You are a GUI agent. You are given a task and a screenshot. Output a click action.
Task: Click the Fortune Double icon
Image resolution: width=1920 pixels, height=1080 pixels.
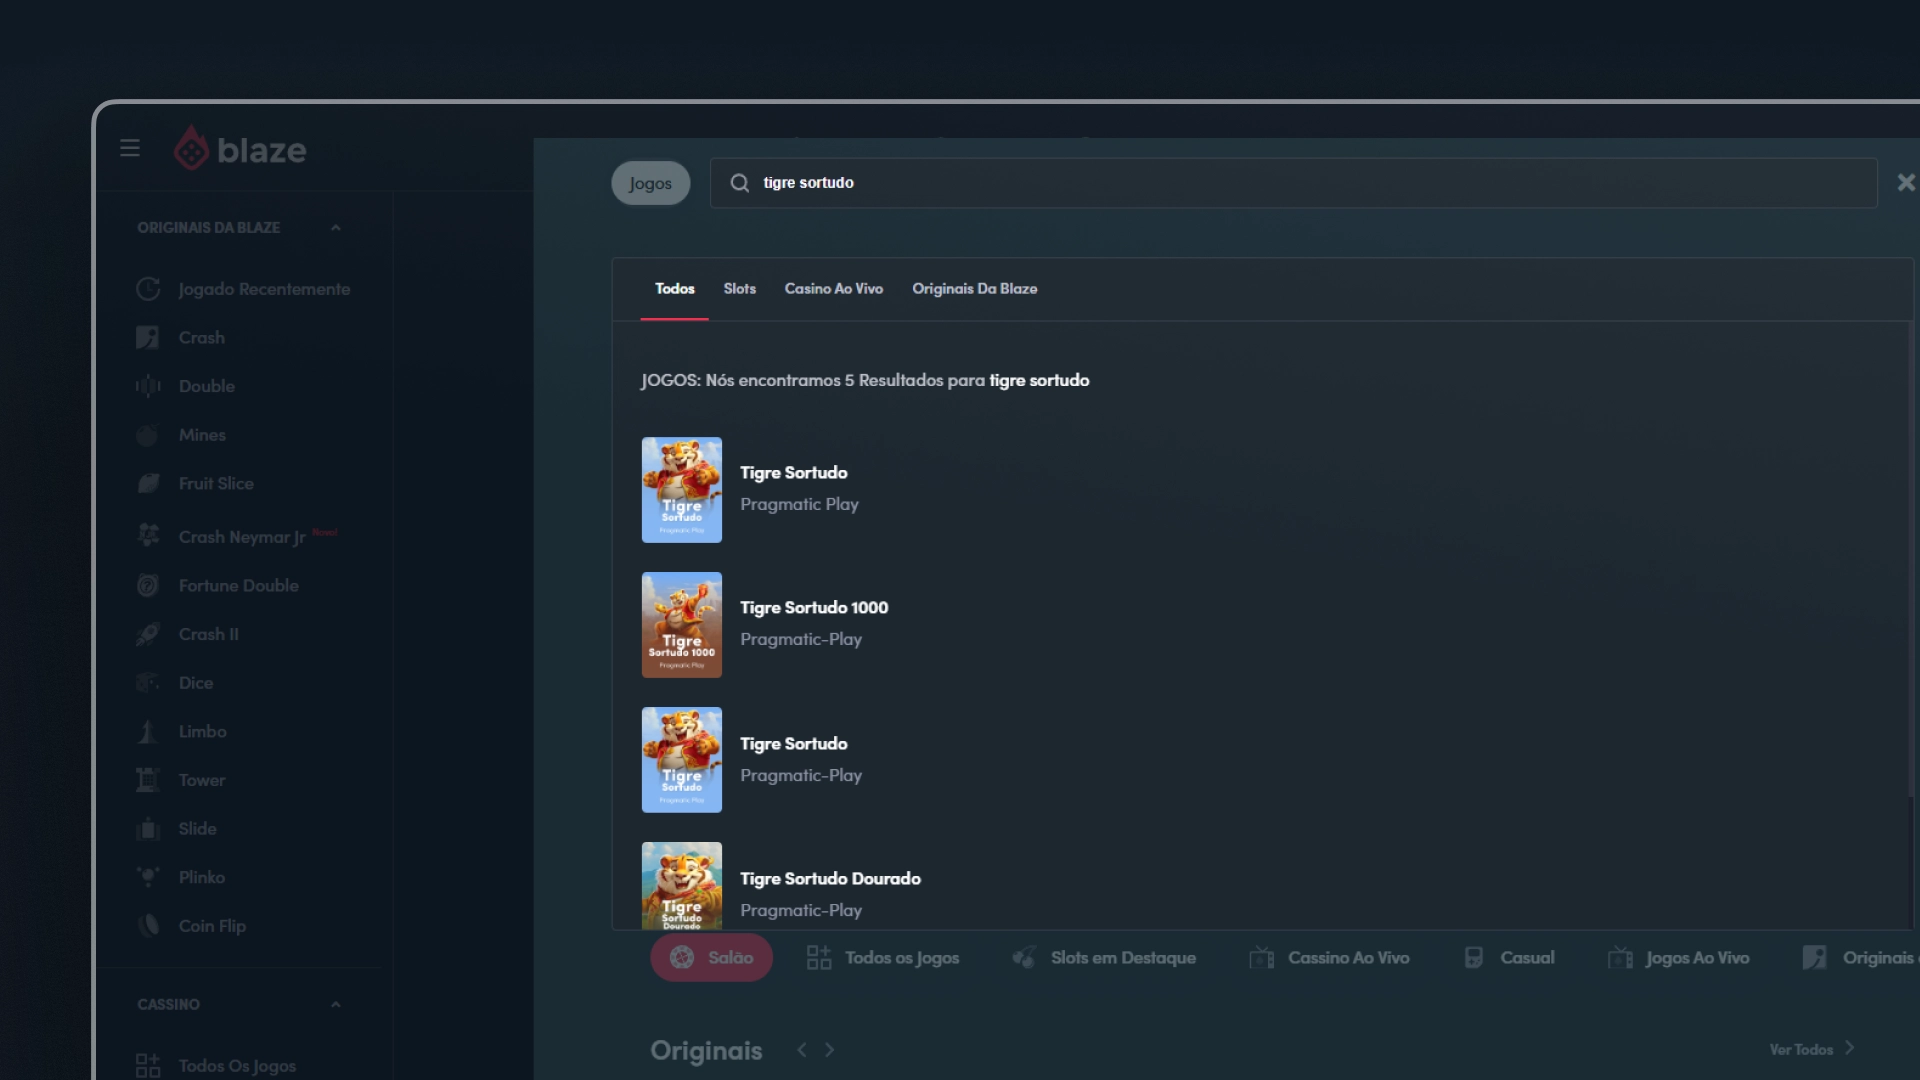[x=148, y=586]
